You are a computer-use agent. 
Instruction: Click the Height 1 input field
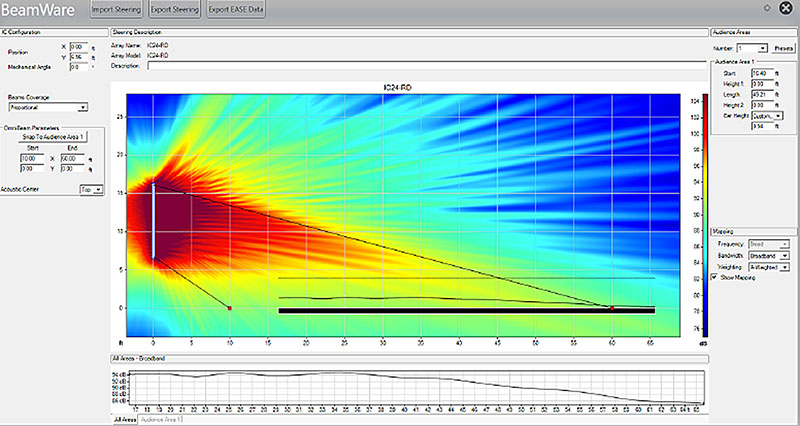point(762,84)
